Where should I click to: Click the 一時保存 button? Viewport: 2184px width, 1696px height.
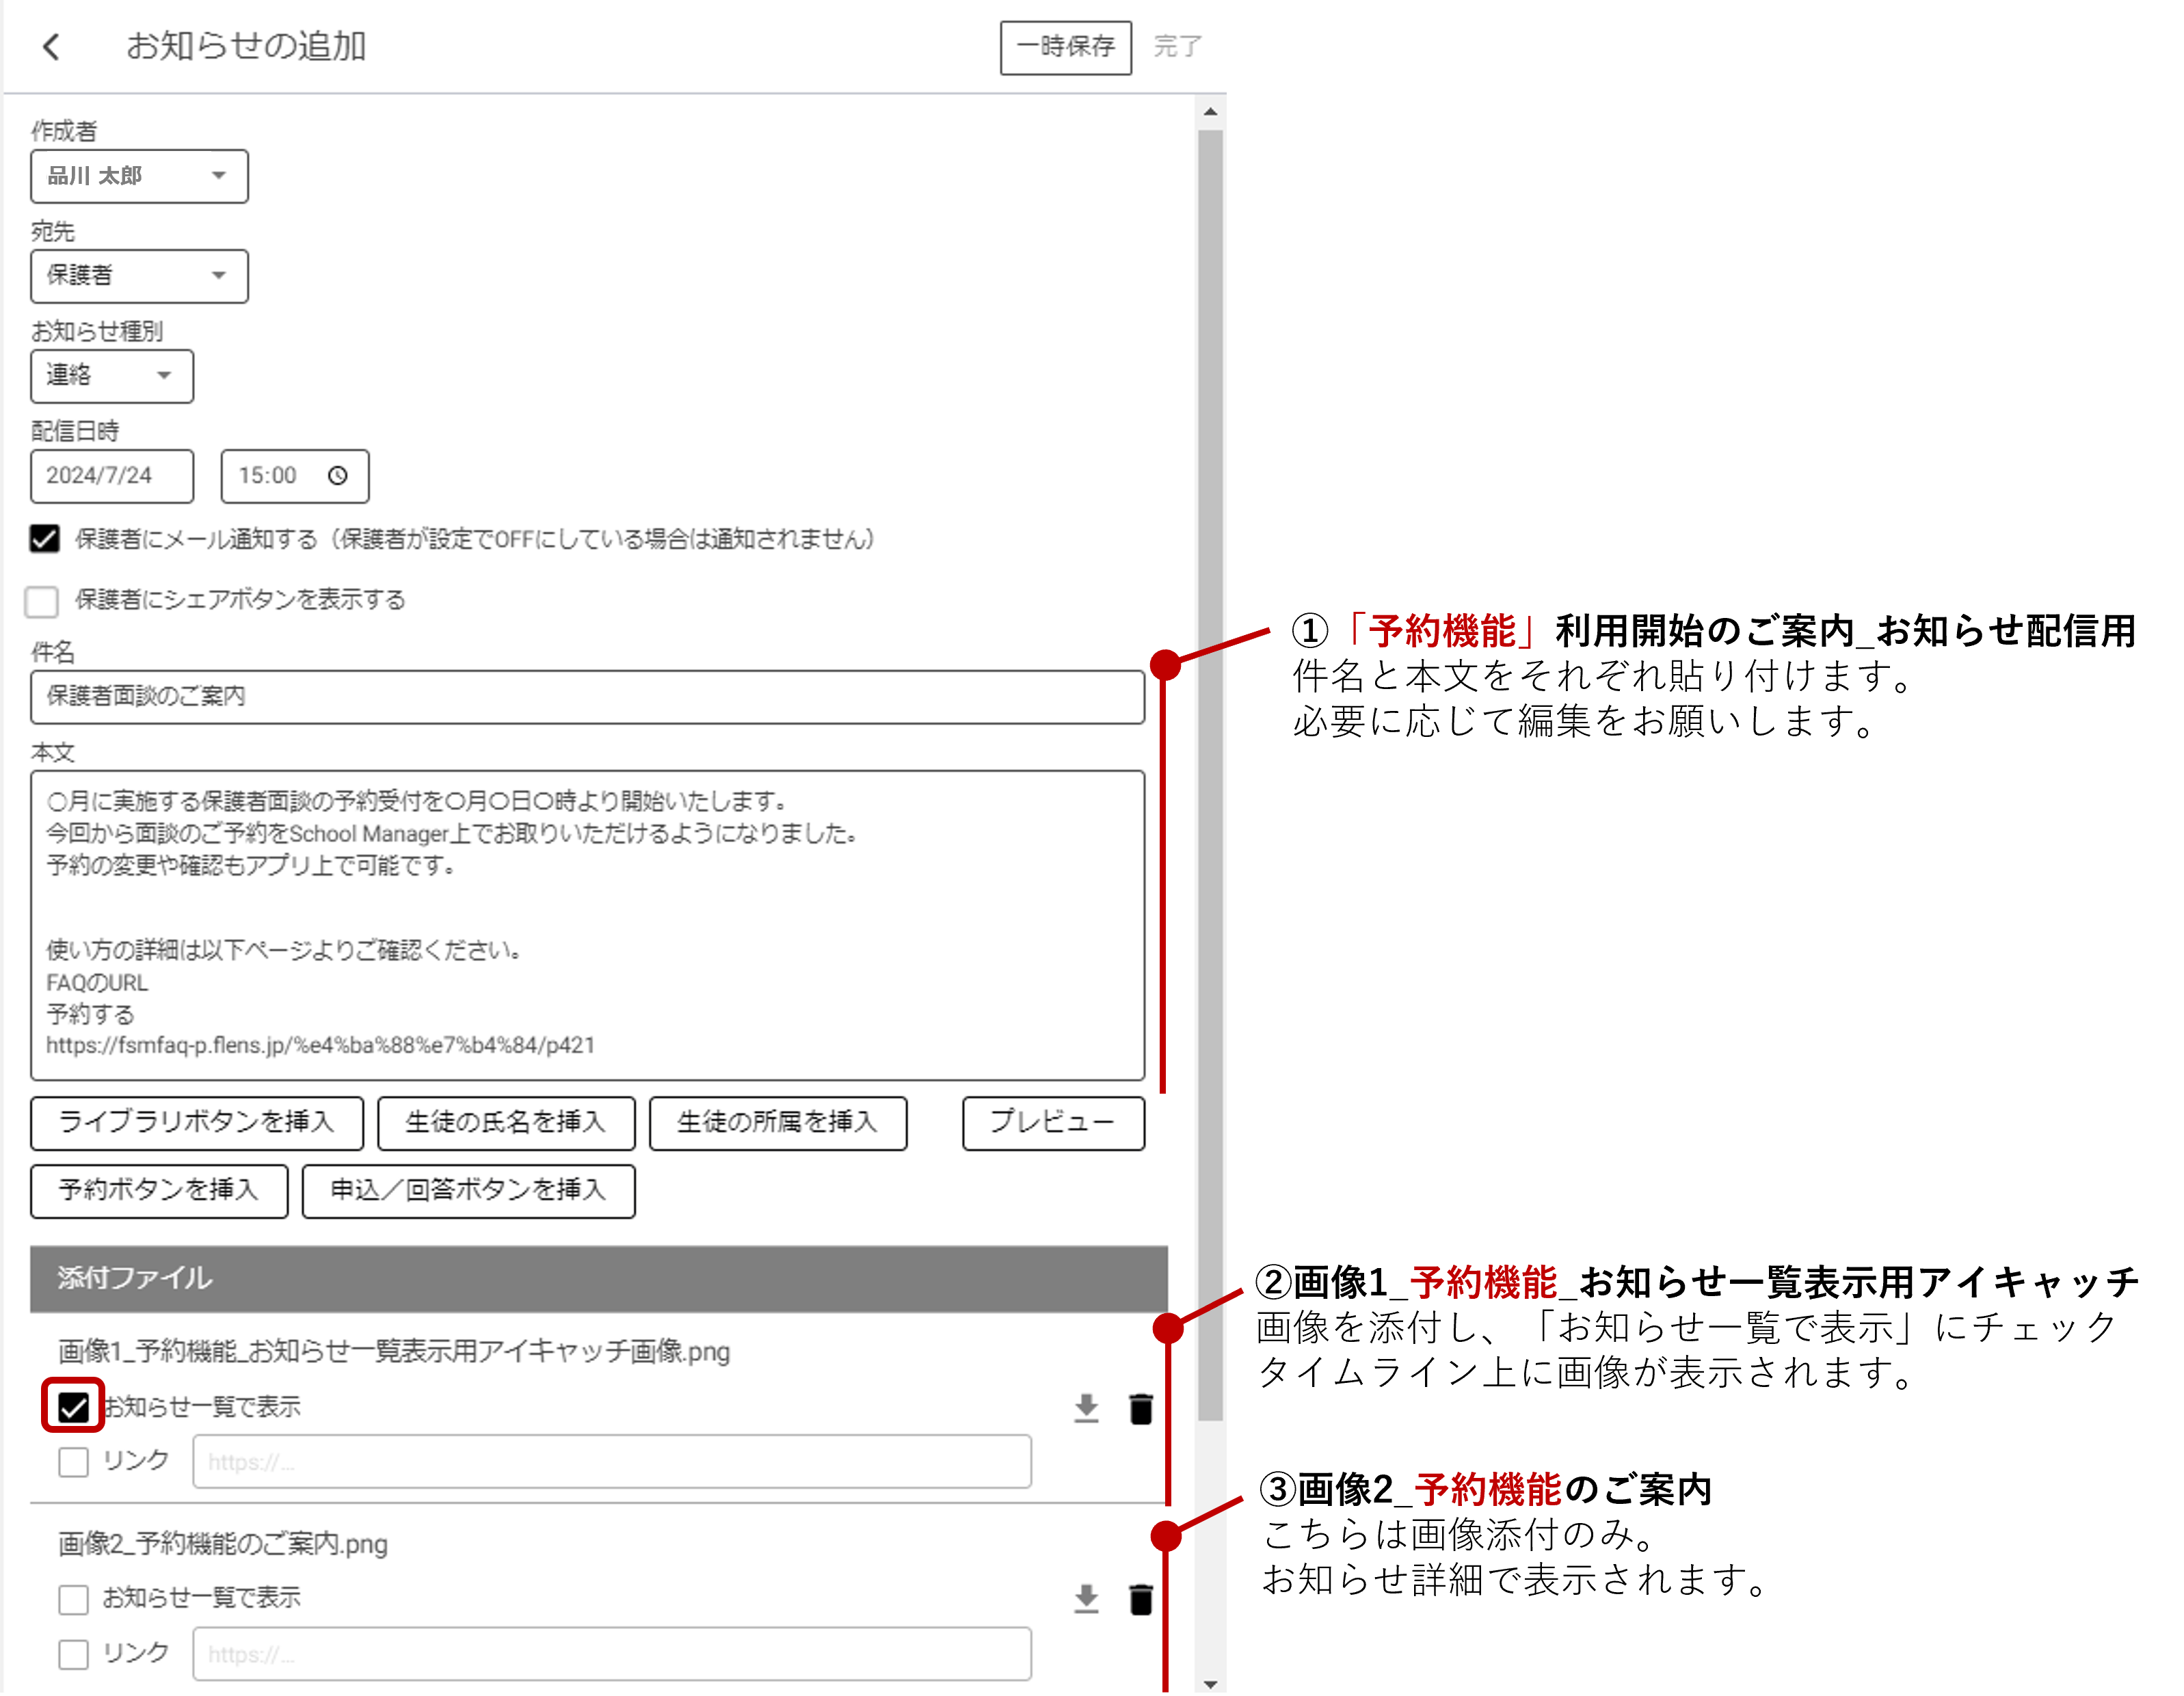1065,47
